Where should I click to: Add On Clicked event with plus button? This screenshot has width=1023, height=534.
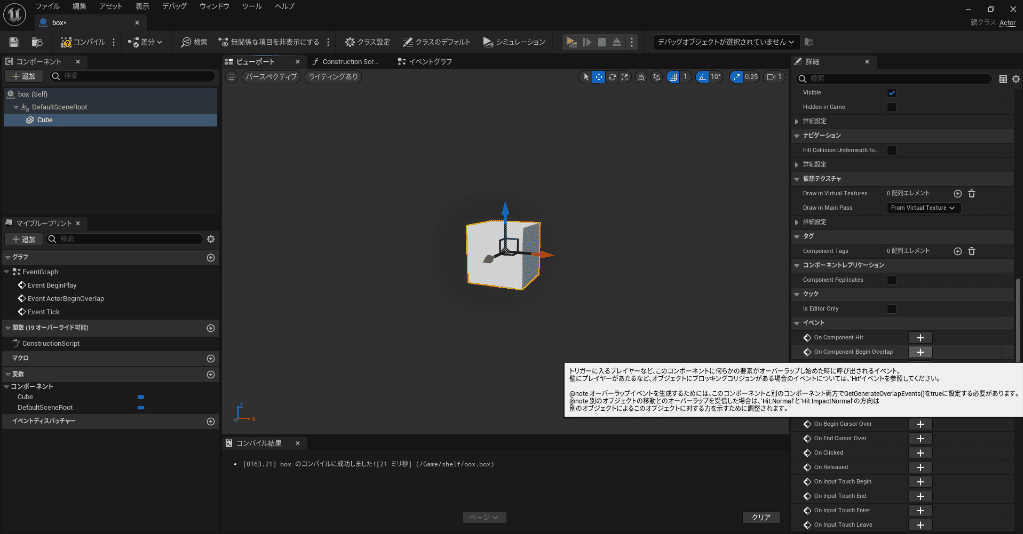[921, 453]
